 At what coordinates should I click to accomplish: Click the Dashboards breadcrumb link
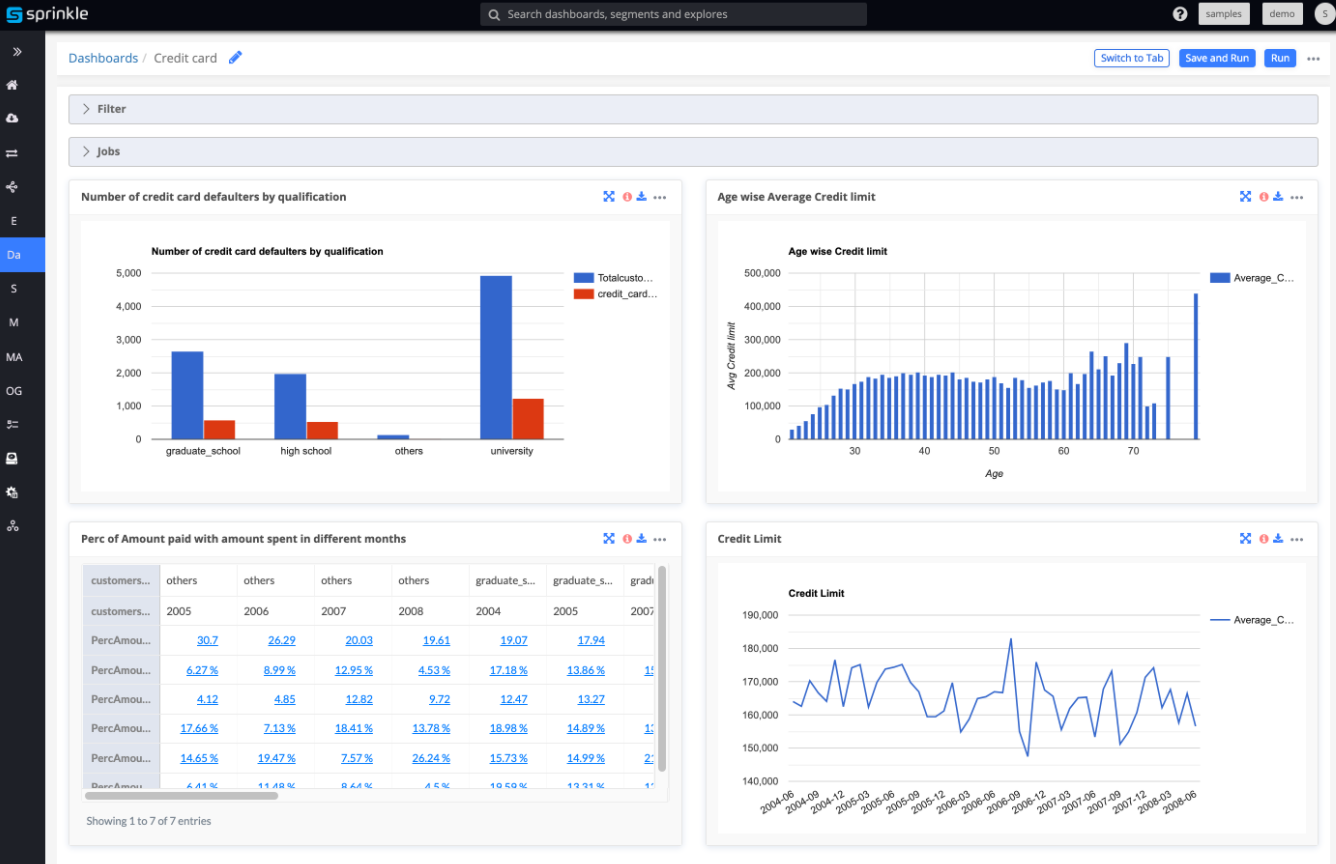pyautogui.click(x=103, y=58)
